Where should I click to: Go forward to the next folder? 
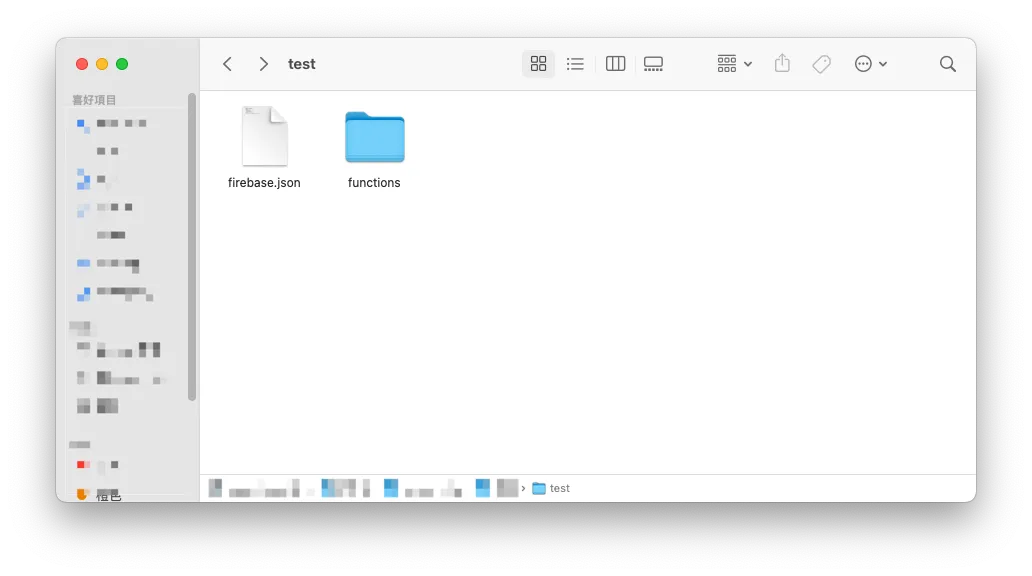263,64
